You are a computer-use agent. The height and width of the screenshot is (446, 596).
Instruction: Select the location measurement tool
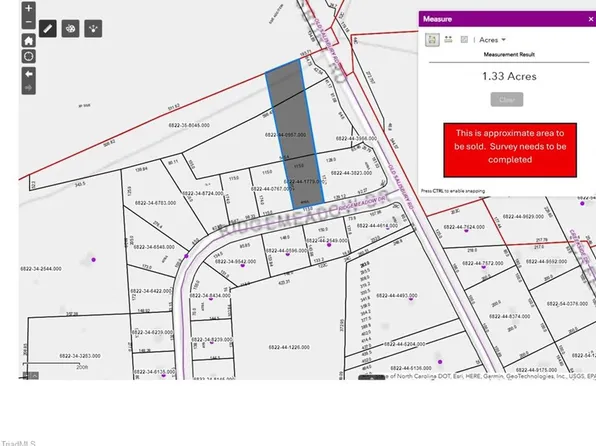(x=464, y=40)
